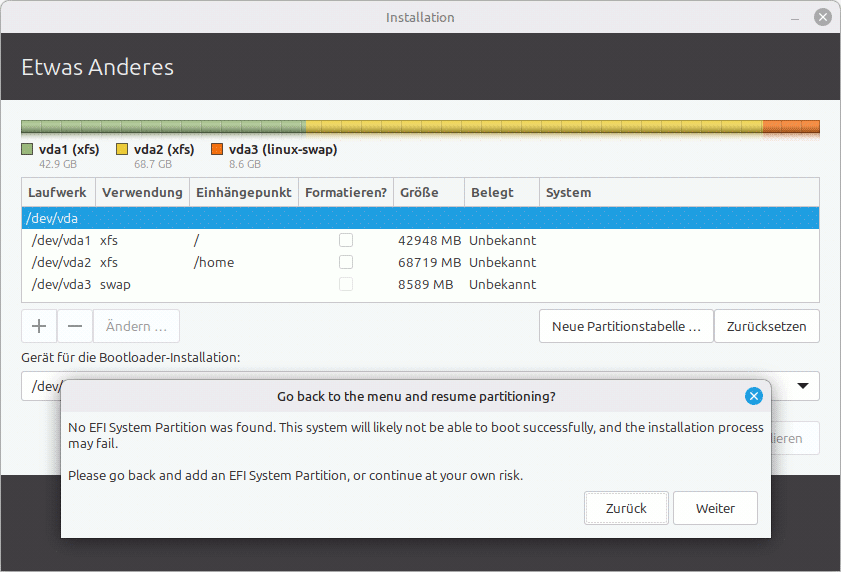Click the 68719 MB size cell
The height and width of the screenshot is (572, 841).
pyautogui.click(x=430, y=262)
